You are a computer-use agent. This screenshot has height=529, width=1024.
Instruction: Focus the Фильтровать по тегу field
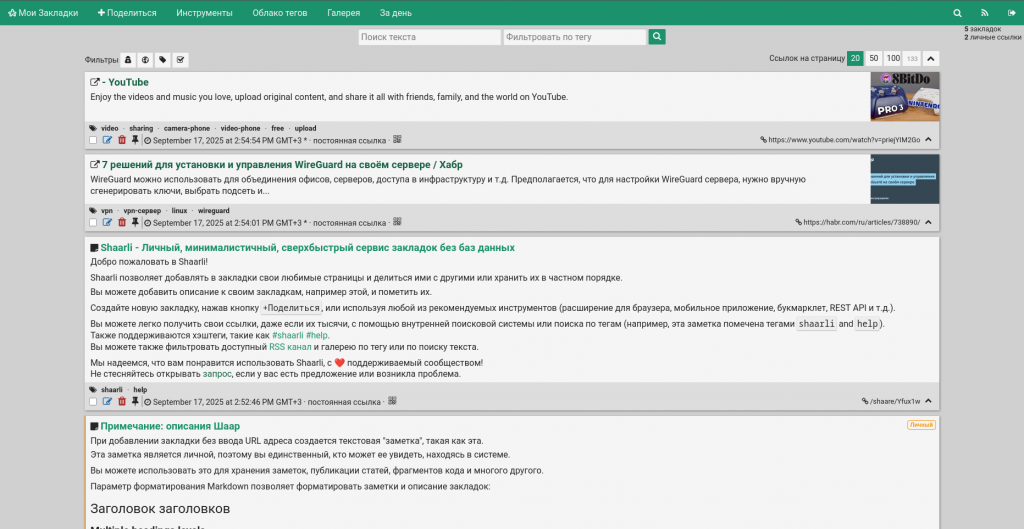[575, 37]
